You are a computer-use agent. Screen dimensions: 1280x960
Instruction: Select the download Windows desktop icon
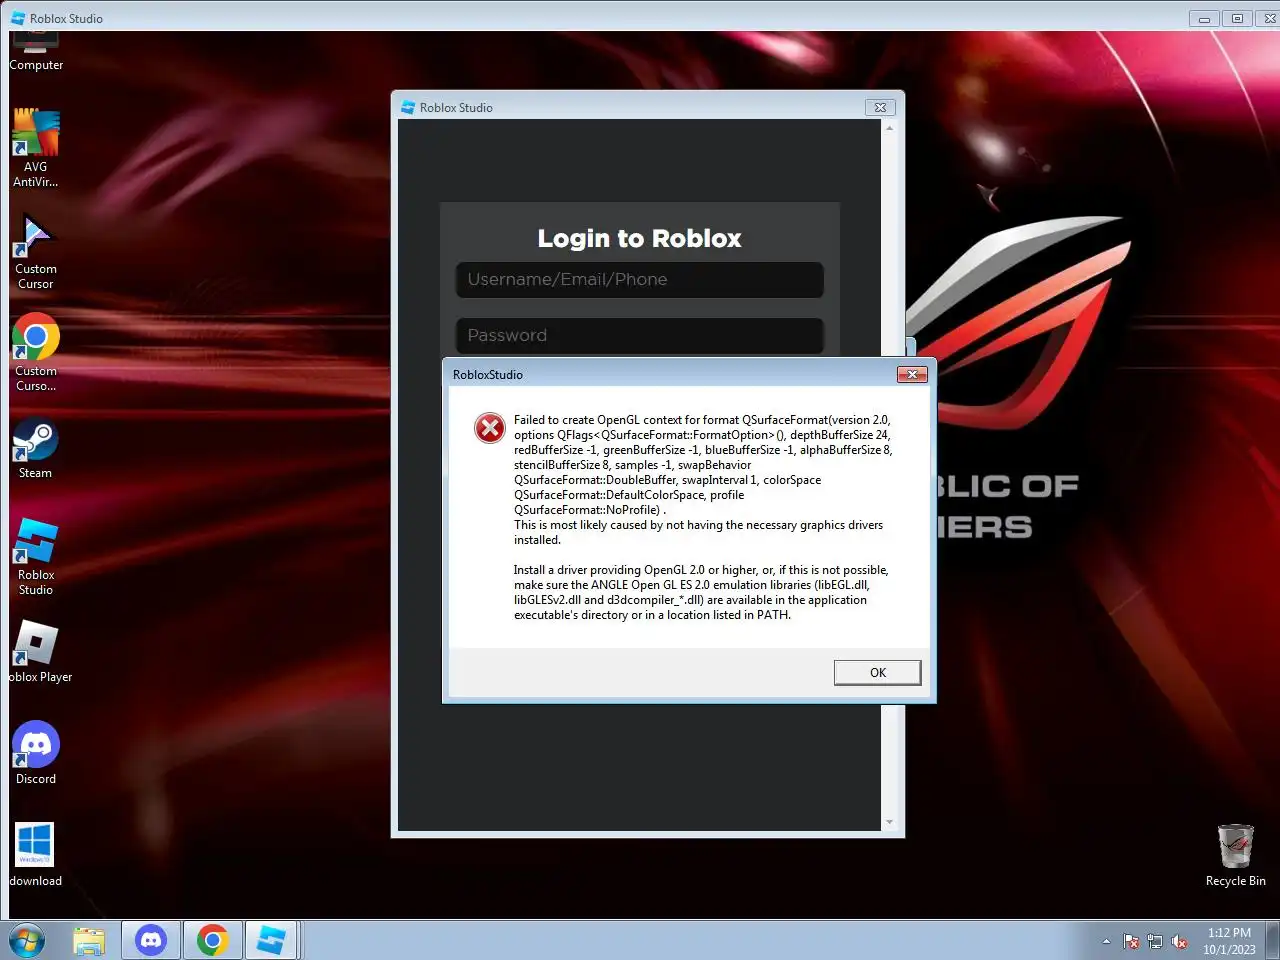[x=36, y=855]
